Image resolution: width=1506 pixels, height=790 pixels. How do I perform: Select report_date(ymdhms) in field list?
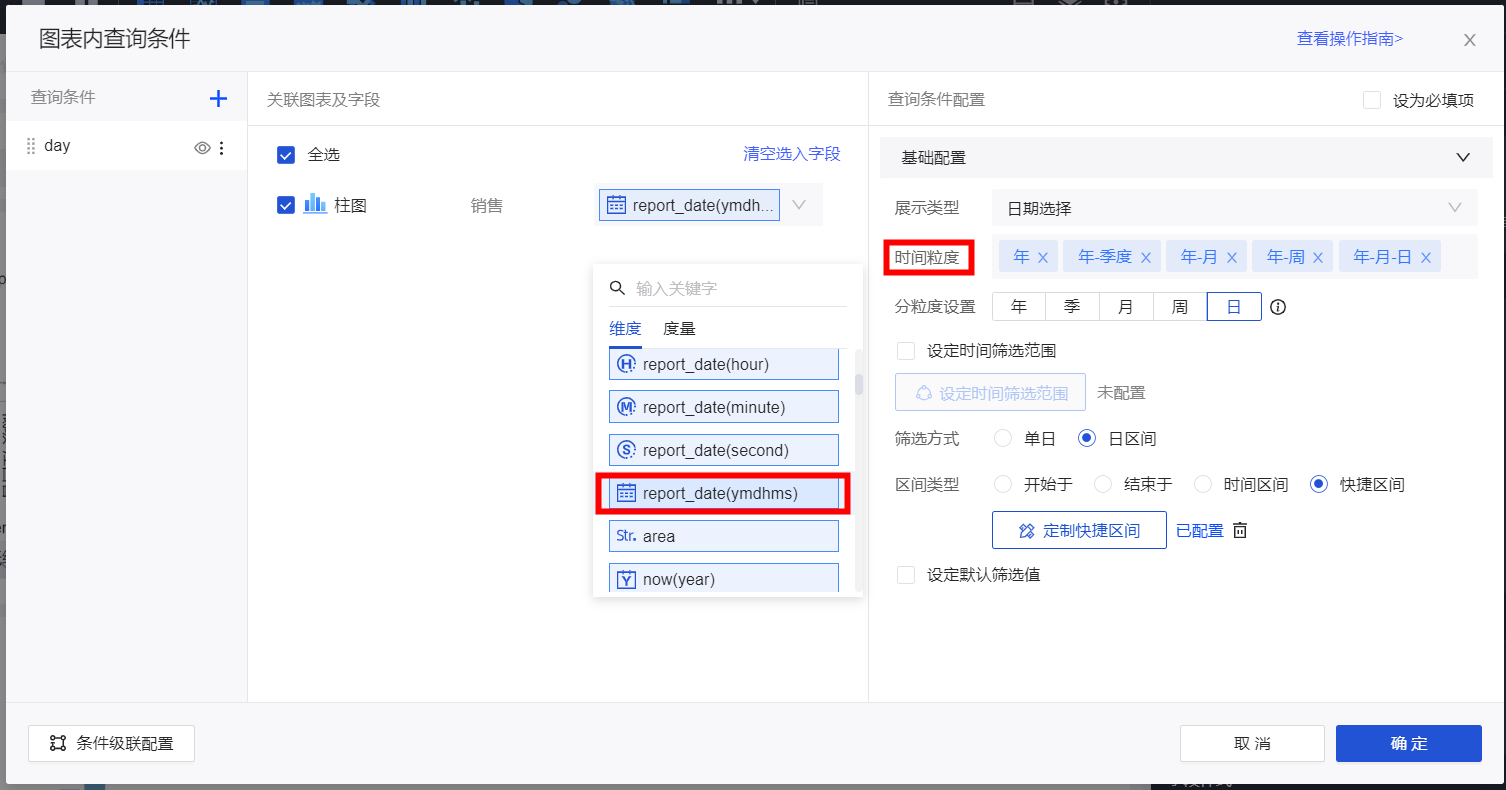click(x=723, y=493)
